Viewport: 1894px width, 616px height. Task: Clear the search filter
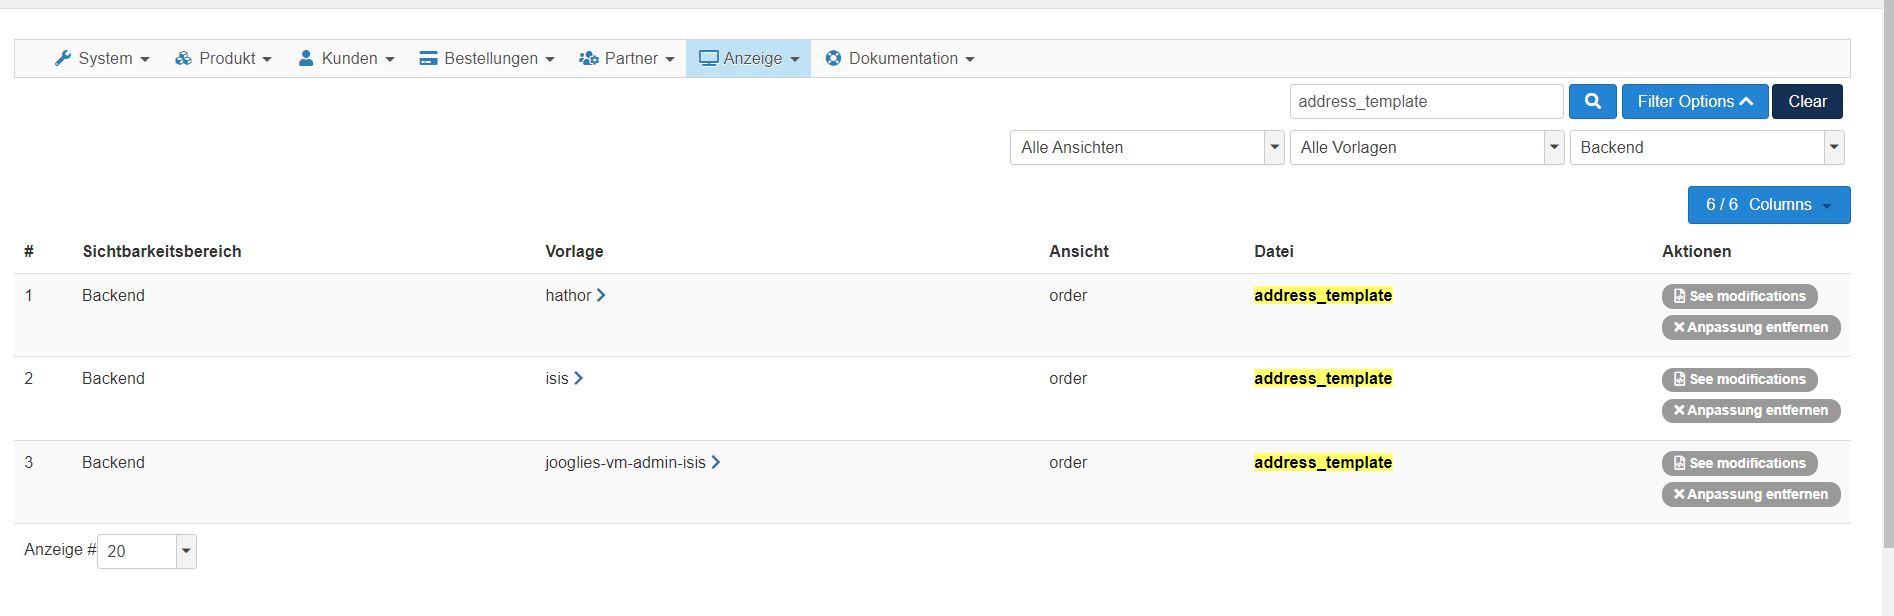1807,101
